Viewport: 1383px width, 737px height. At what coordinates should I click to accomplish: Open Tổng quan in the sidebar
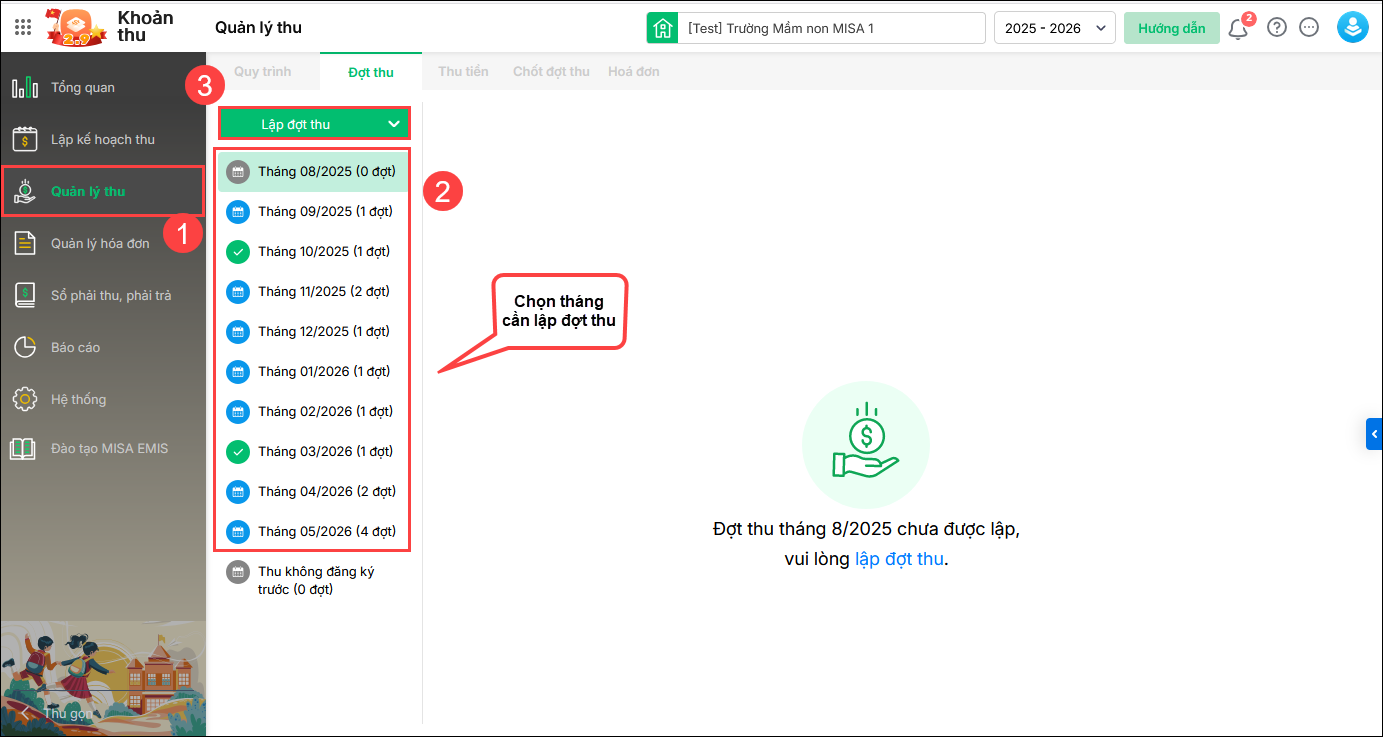103,87
